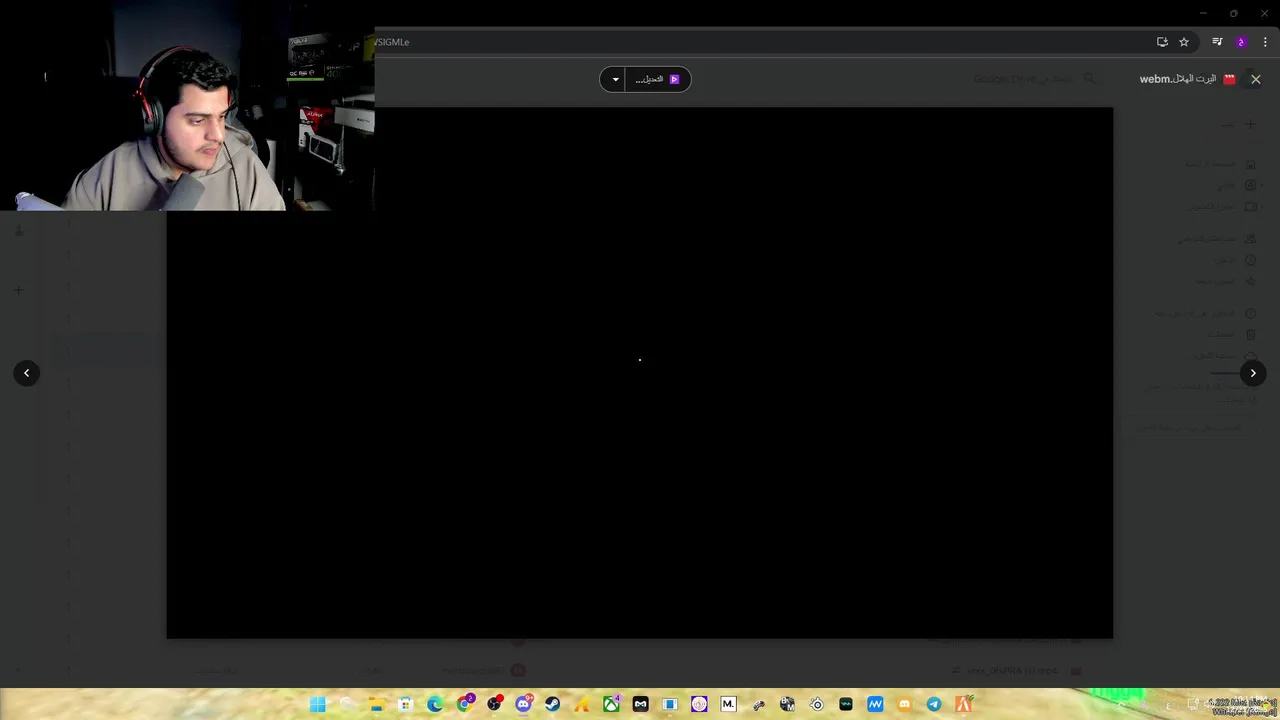This screenshot has width=1280, height=720.
Task: Open the yellow Discord icon in the taskbar
Action: (904, 704)
